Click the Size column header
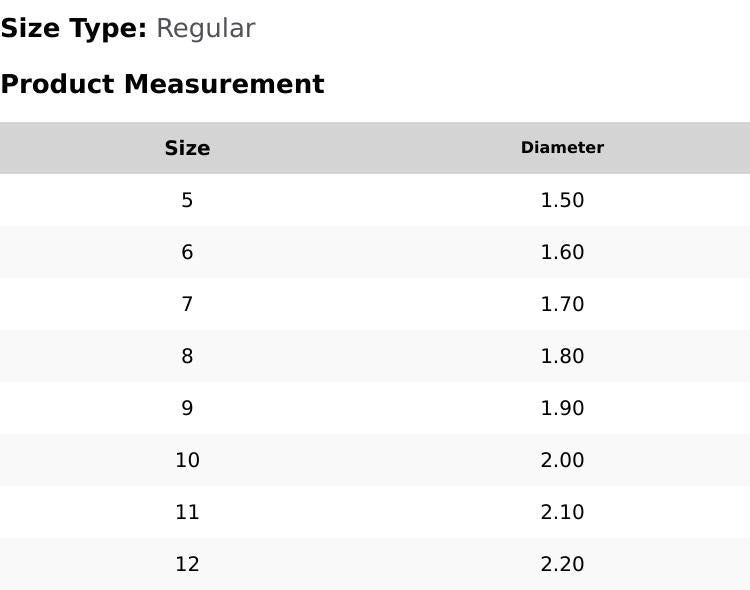 [187, 148]
